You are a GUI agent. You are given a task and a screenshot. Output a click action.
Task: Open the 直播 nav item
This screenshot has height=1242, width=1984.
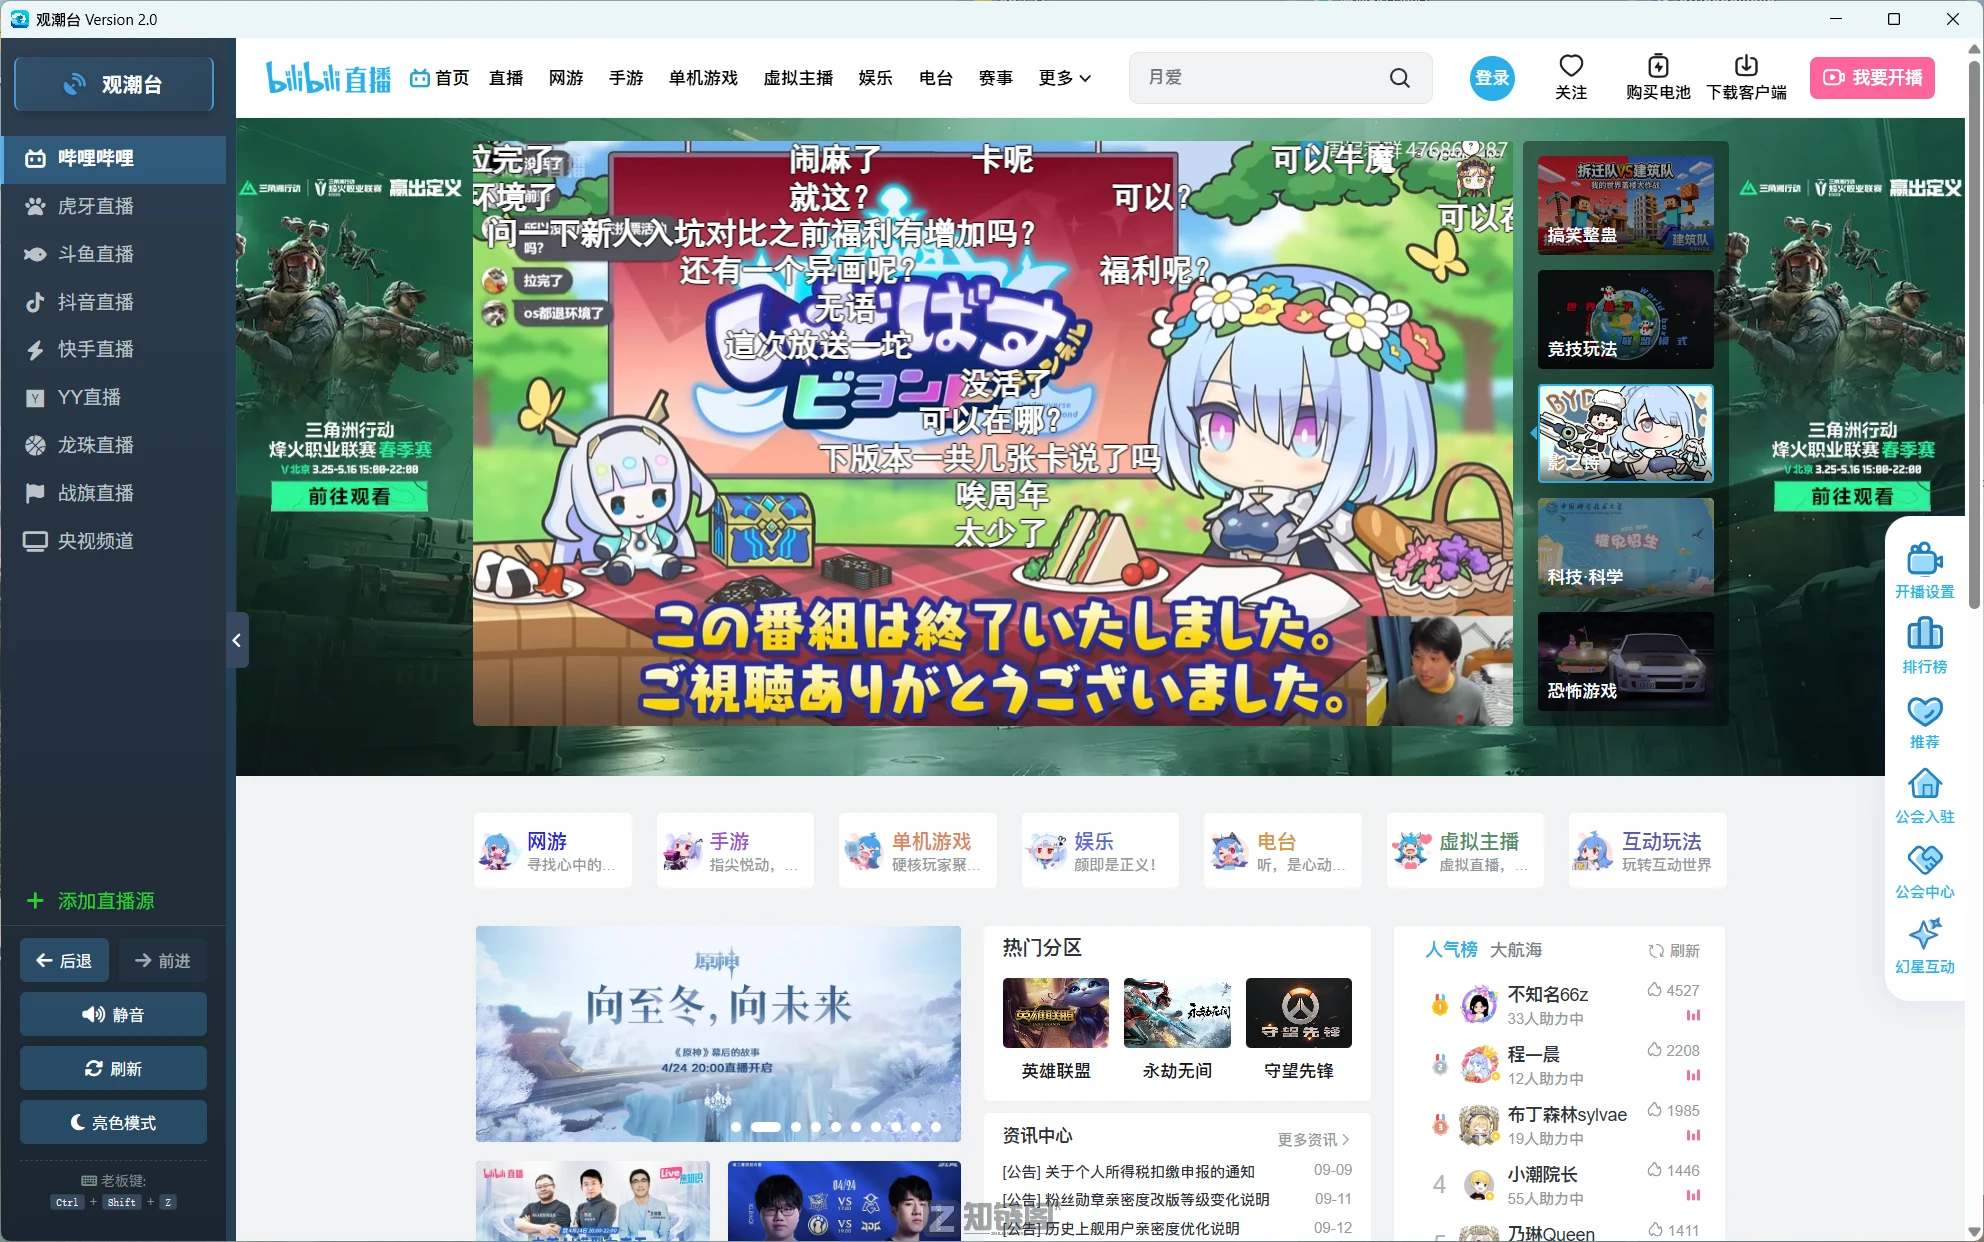point(506,78)
